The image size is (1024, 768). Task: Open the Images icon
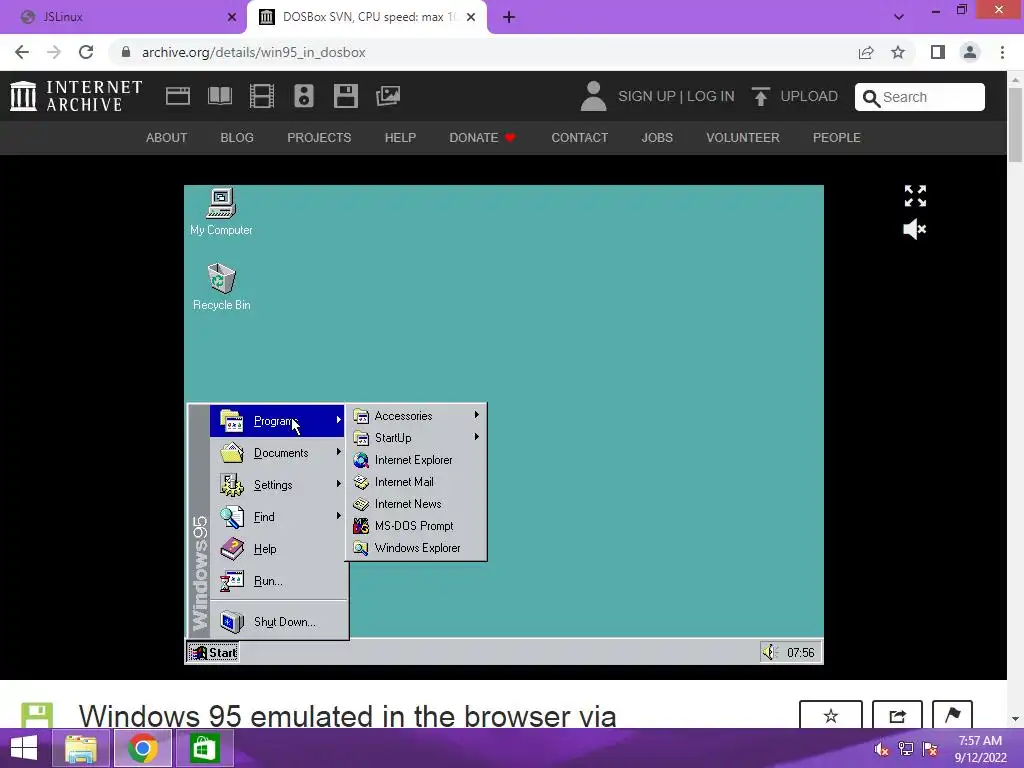point(388,96)
